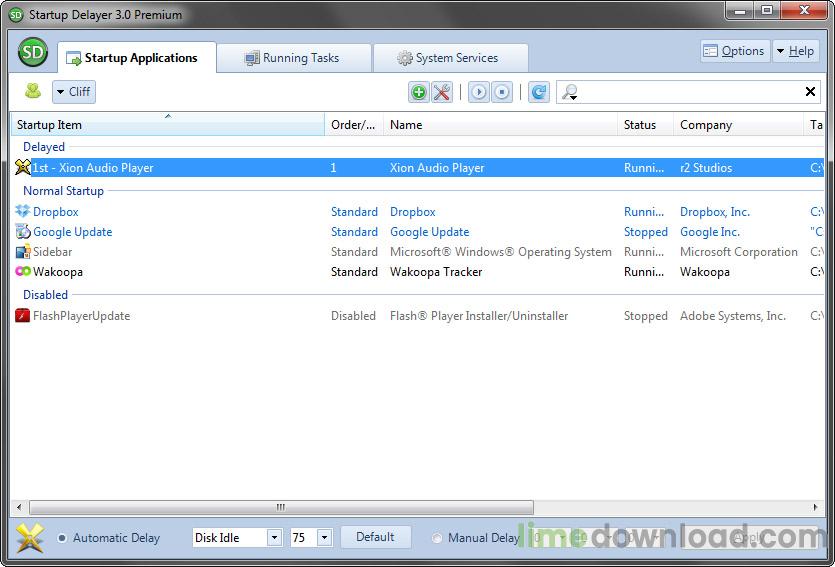Switch to the System Services tab
Screen dimensions: 835x567
pos(451,58)
